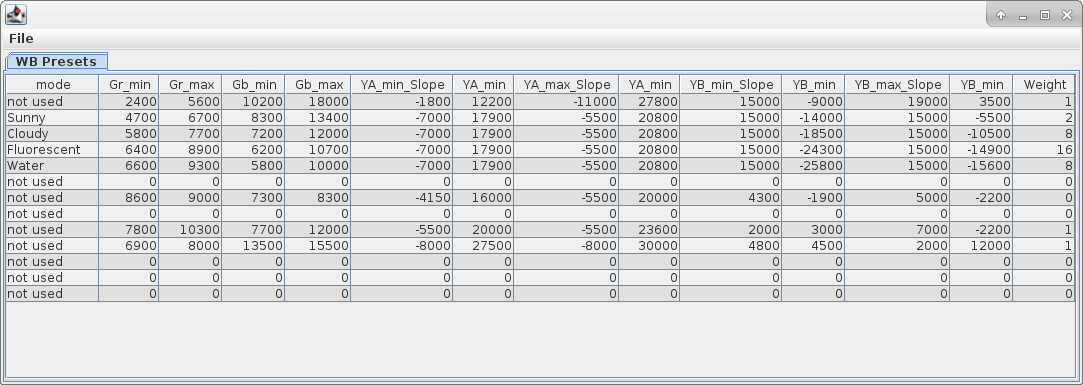The width and height of the screenshot is (1083, 385).
Task: Select Sunny's Gr_min value 4700
Action: 129,118
